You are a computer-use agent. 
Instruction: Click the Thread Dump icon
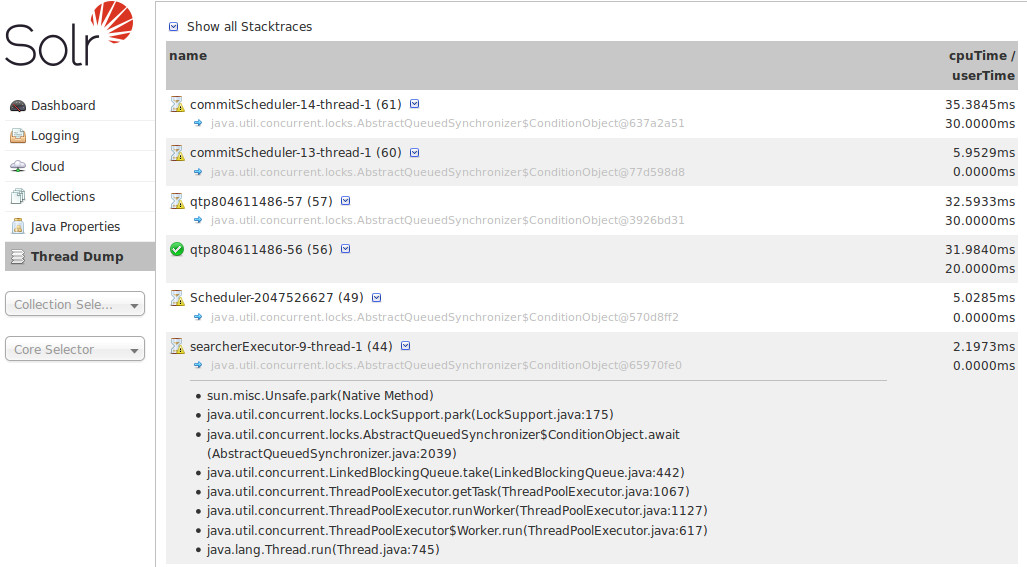pyautogui.click(x=17, y=257)
